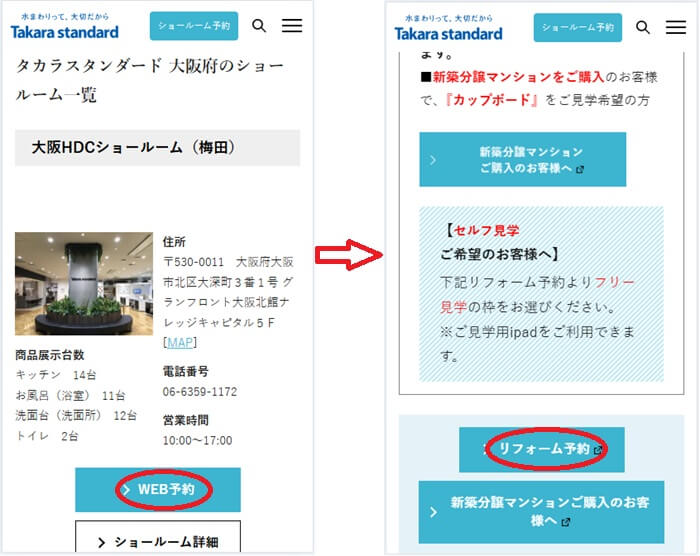The width and height of the screenshot is (700, 556).
Task: Click the 住所 label
Action: point(174,242)
